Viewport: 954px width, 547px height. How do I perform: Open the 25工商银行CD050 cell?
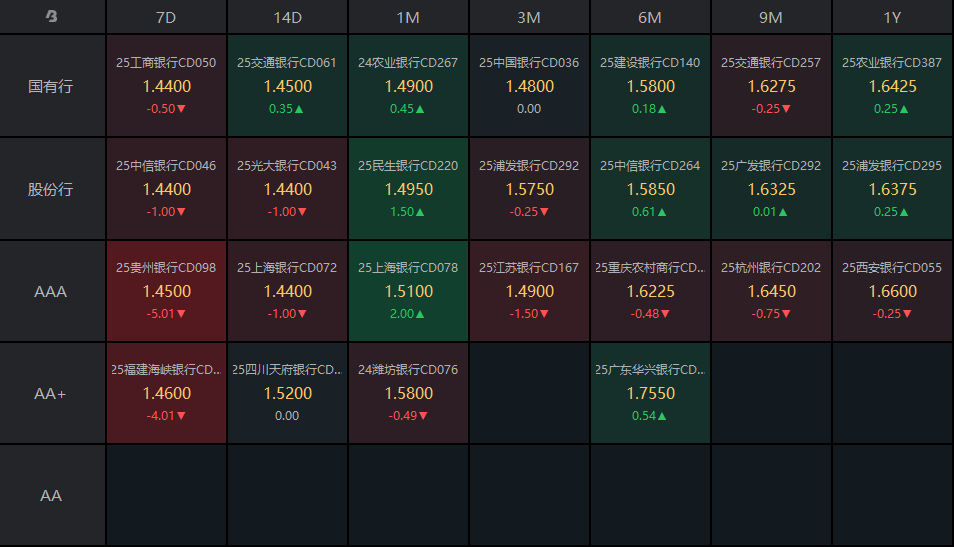[166, 86]
